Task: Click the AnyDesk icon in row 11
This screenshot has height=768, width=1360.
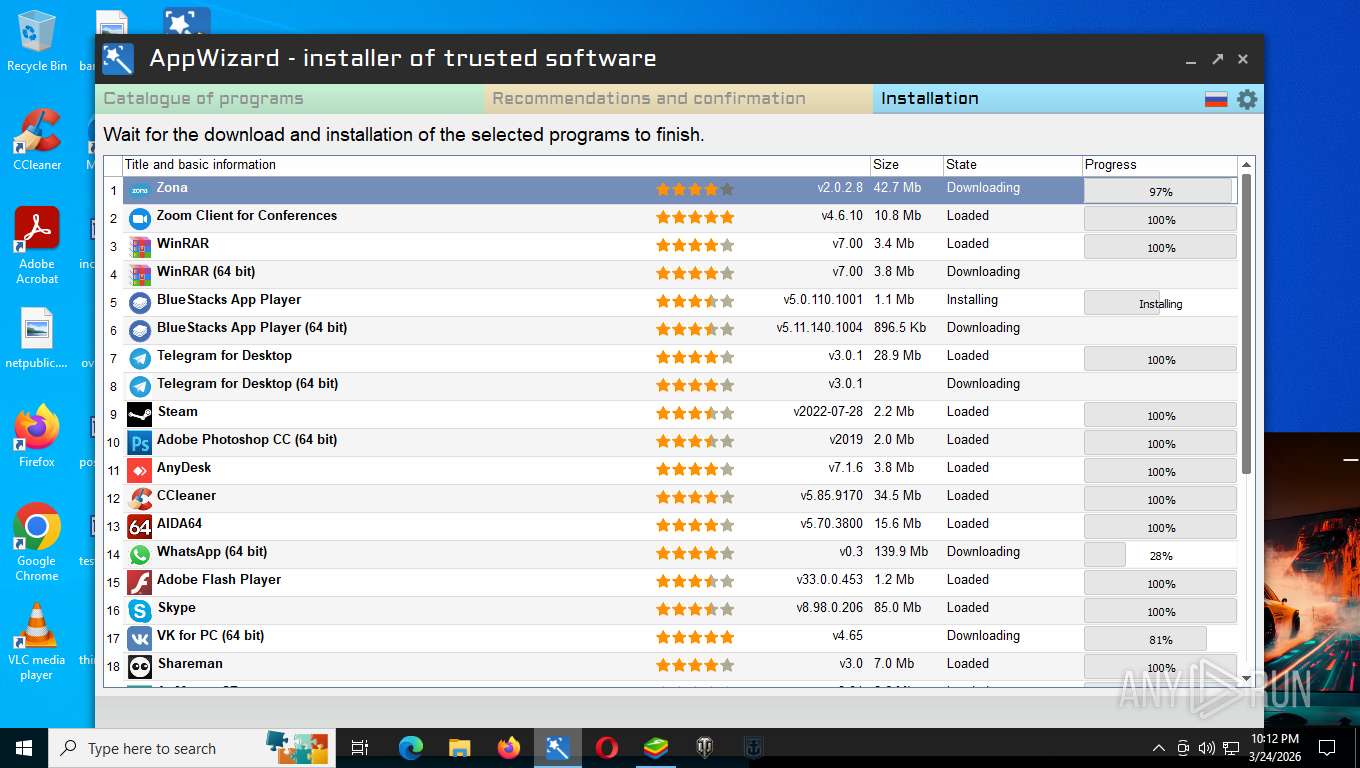Action: (140, 470)
